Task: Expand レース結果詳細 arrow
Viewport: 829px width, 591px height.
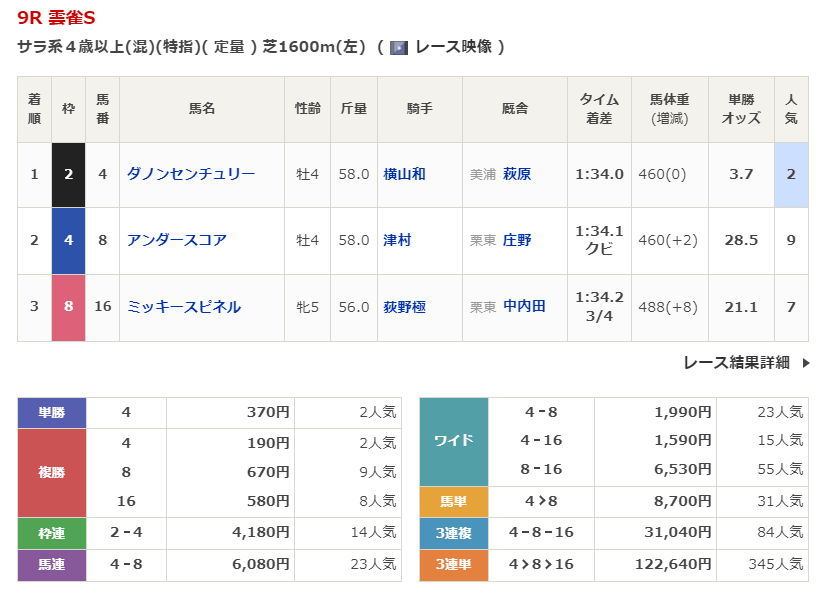Action: coord(806,363)
